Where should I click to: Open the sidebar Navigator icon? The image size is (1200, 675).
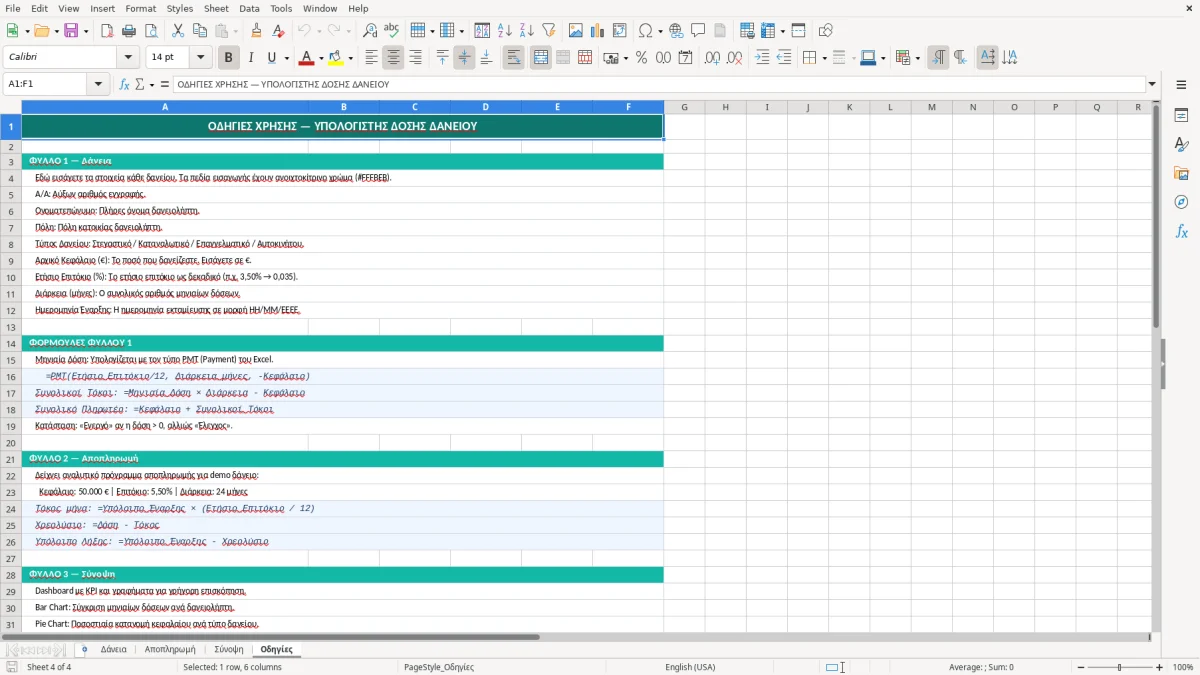(x=1181, y=202)
